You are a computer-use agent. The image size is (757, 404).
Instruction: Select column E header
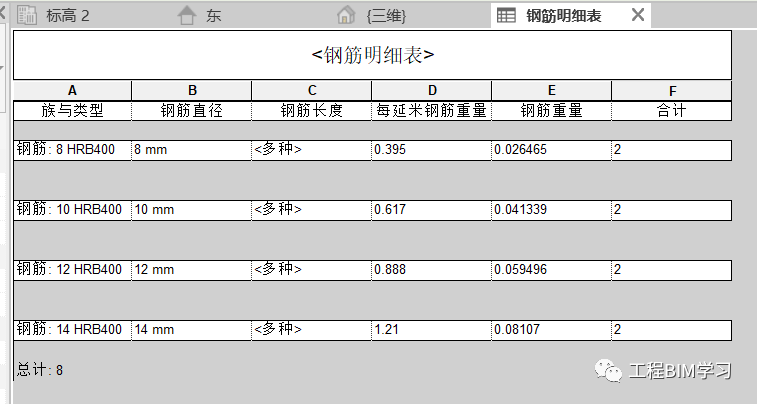point(551,91)
